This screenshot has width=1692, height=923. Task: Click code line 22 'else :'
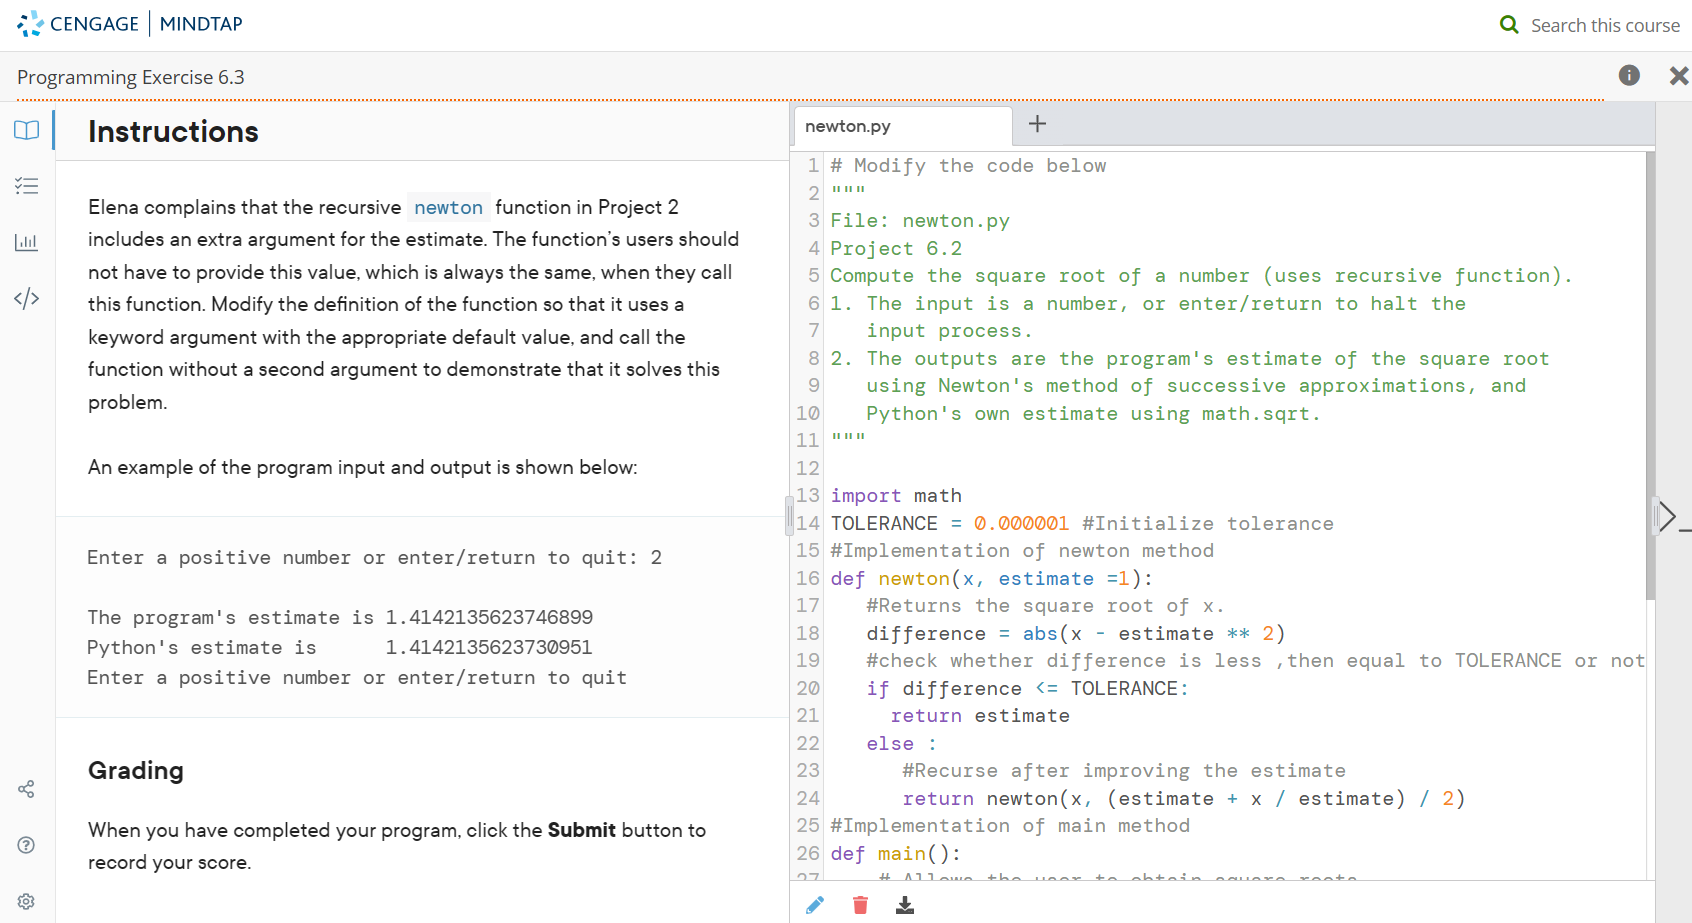point(902,743)
